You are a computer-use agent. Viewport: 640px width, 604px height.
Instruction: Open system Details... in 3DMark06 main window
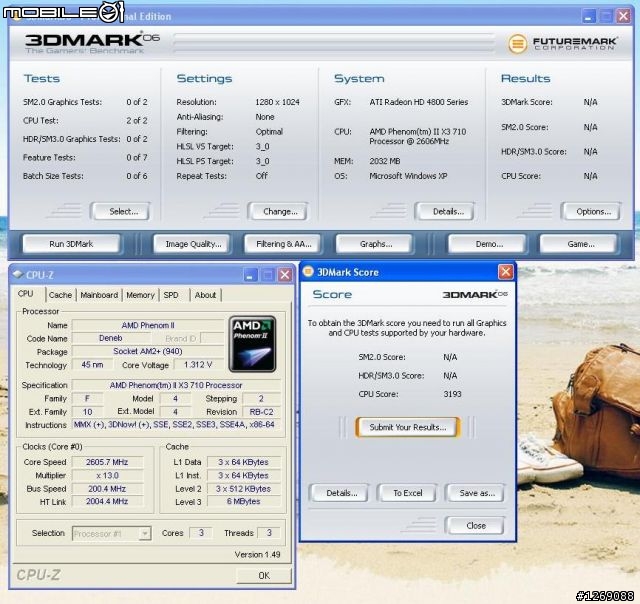(x=444, y=211)
